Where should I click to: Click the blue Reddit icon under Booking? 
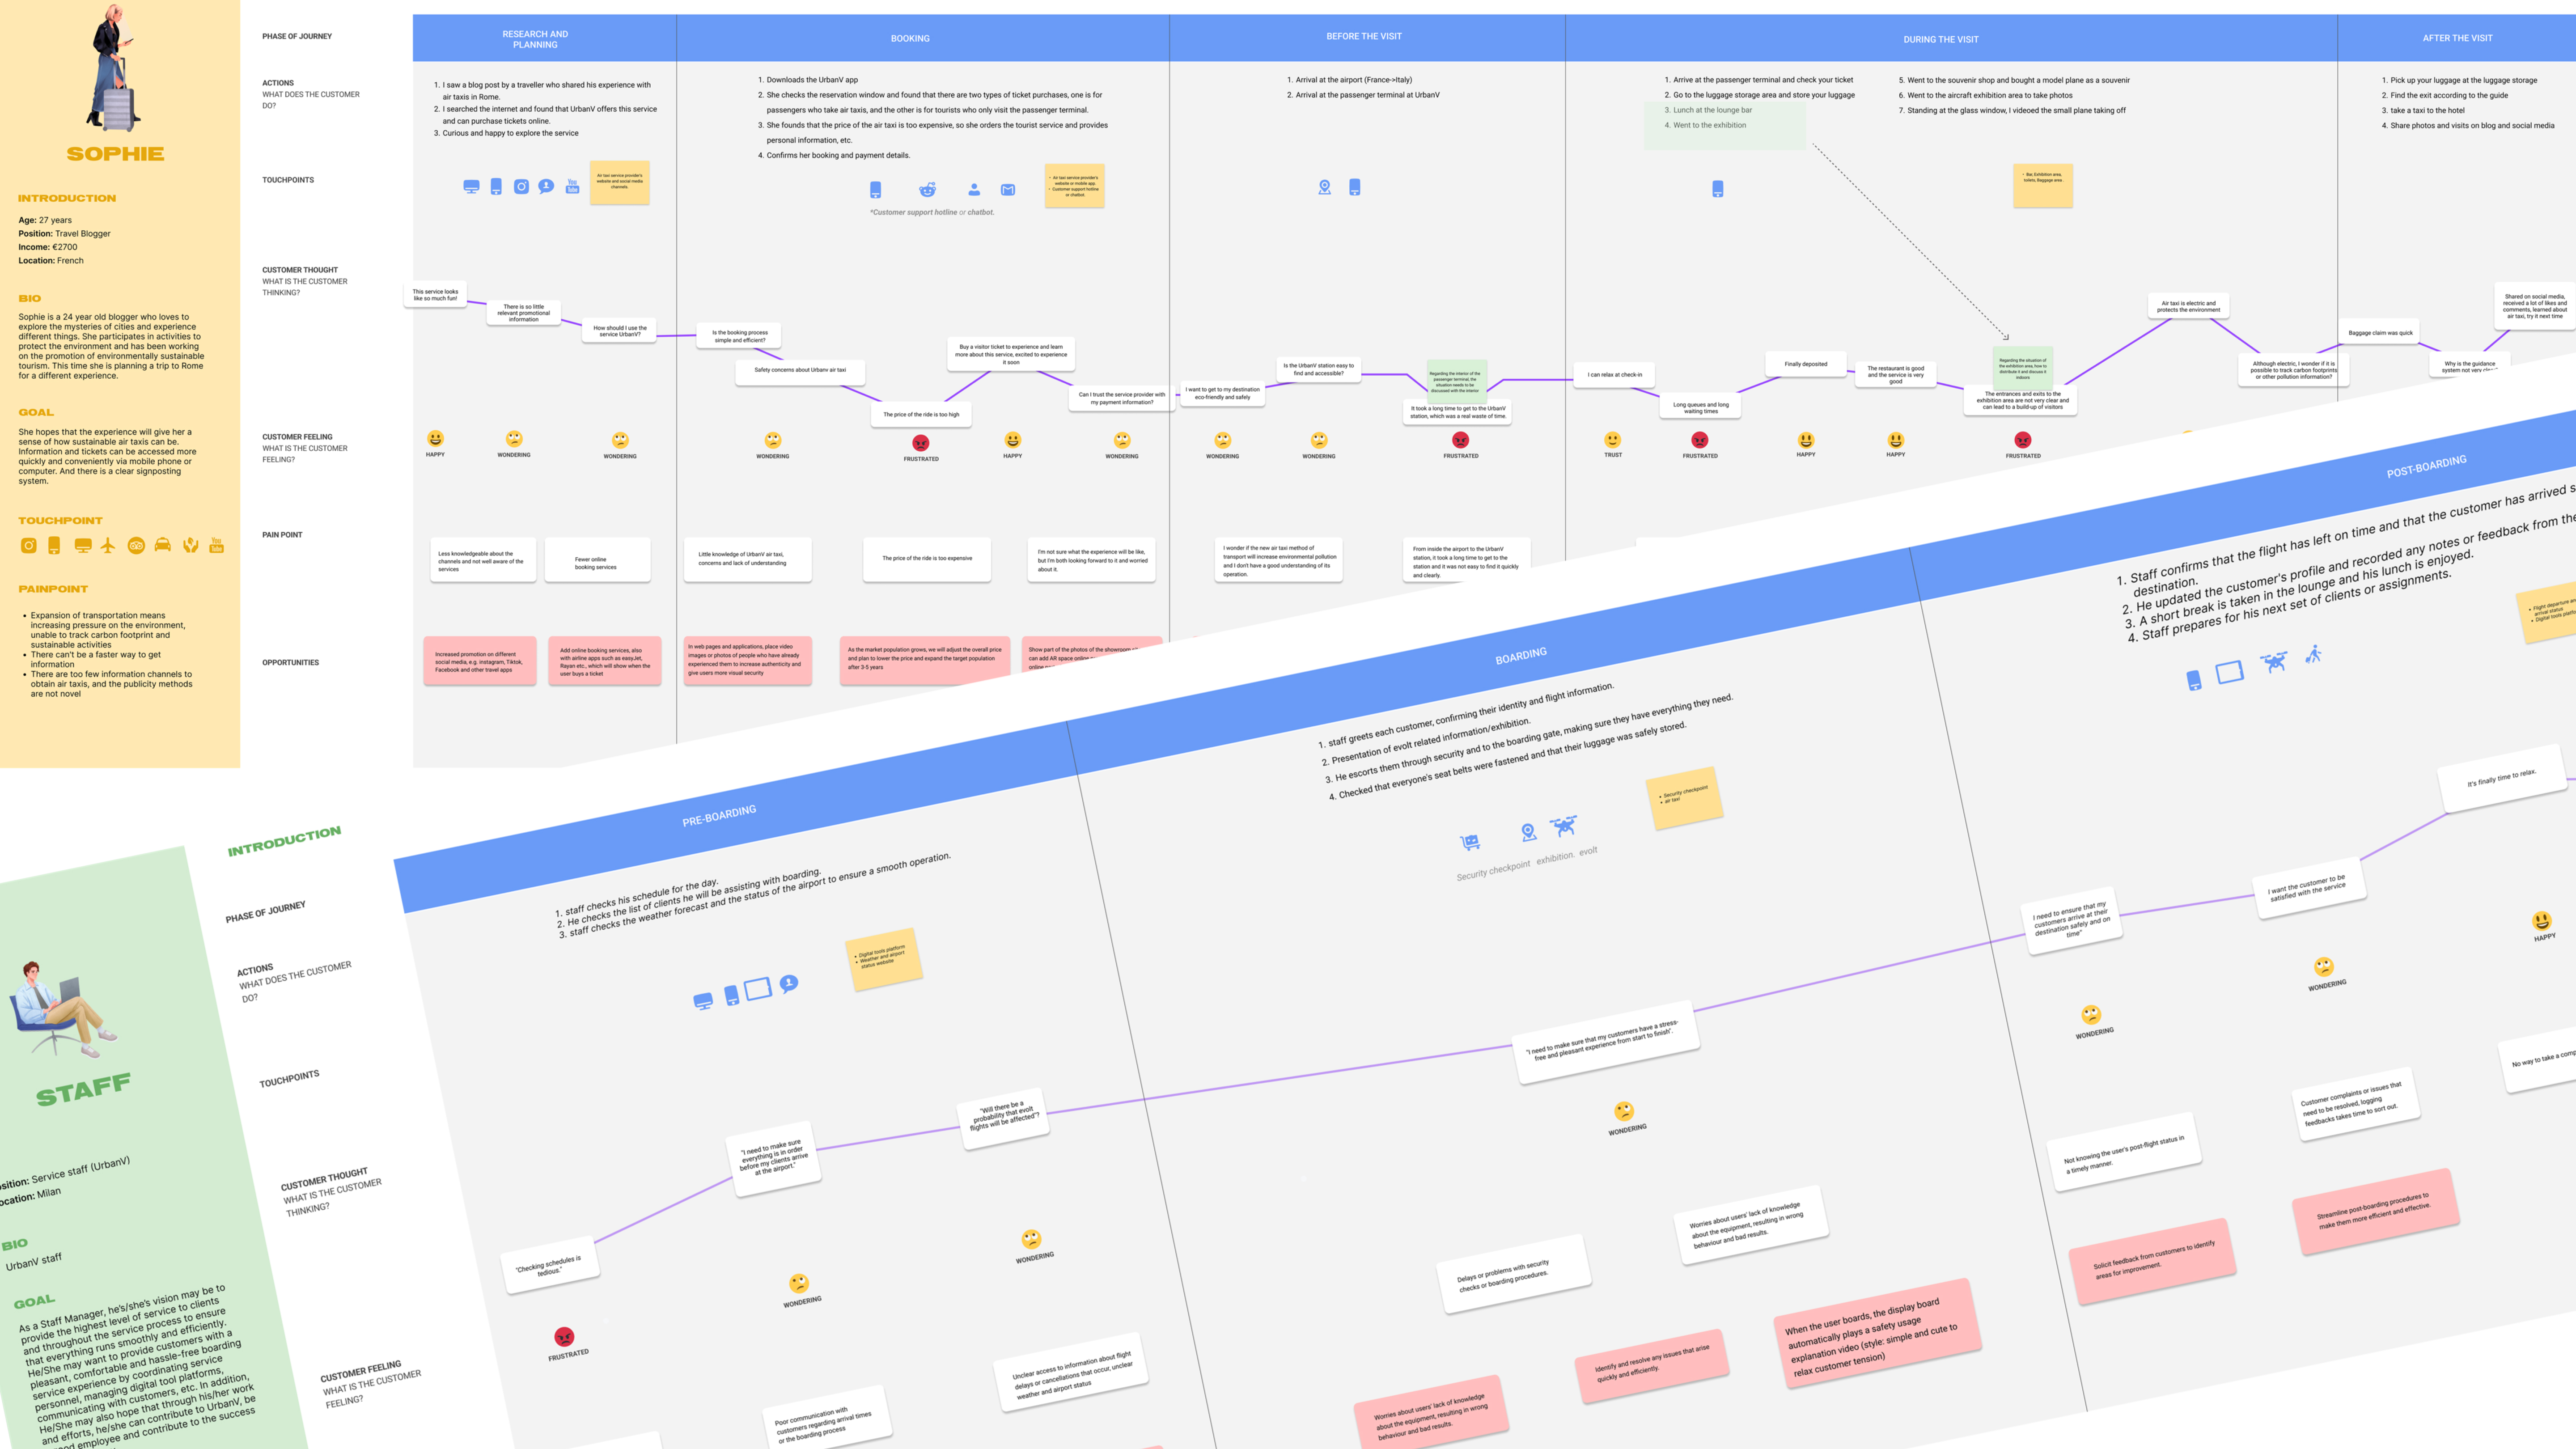(927, 189)
